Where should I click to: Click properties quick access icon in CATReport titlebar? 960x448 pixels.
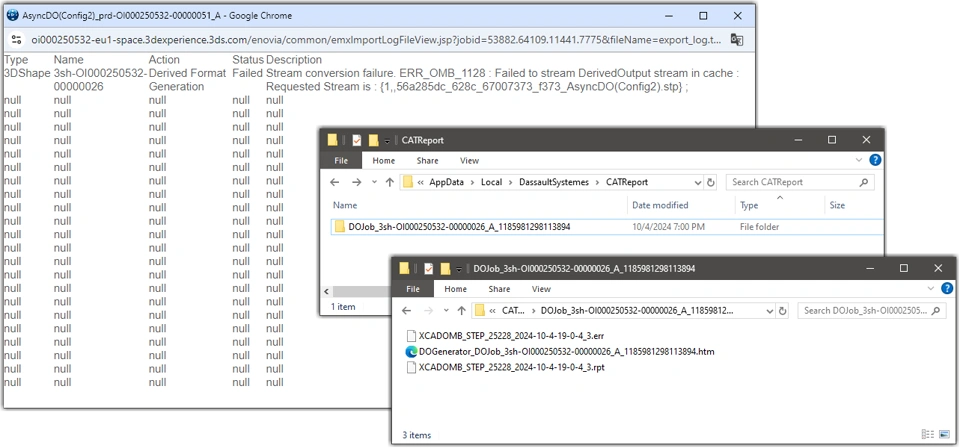point(356,140)
